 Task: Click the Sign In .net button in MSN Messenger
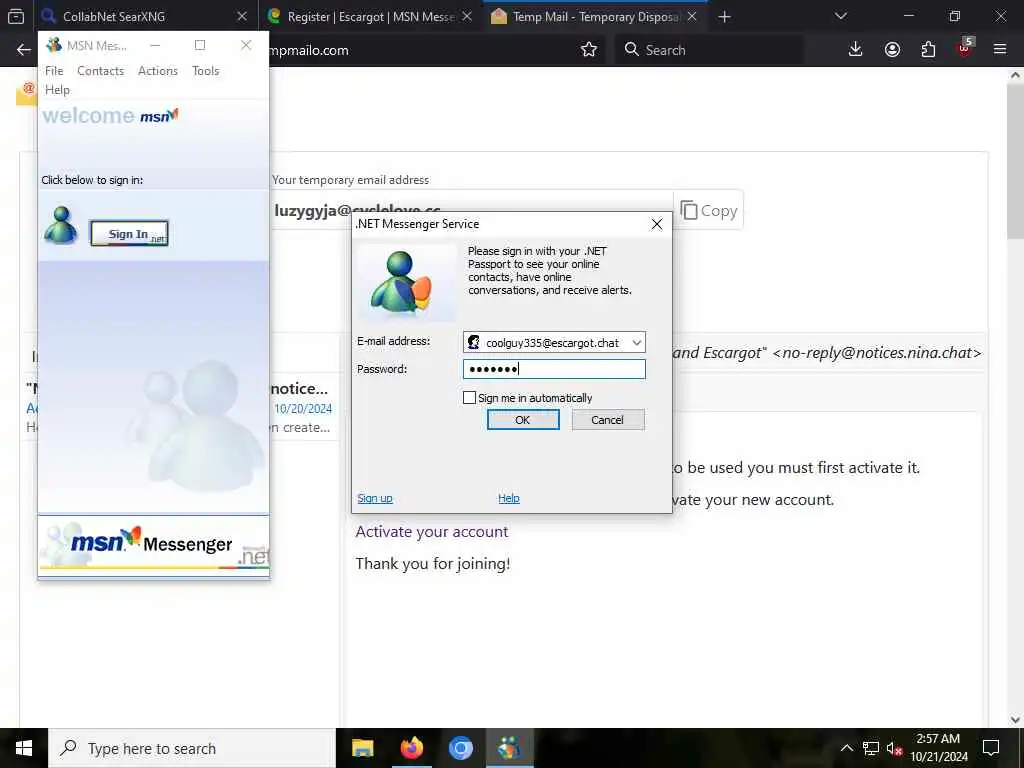coord(129,234)
